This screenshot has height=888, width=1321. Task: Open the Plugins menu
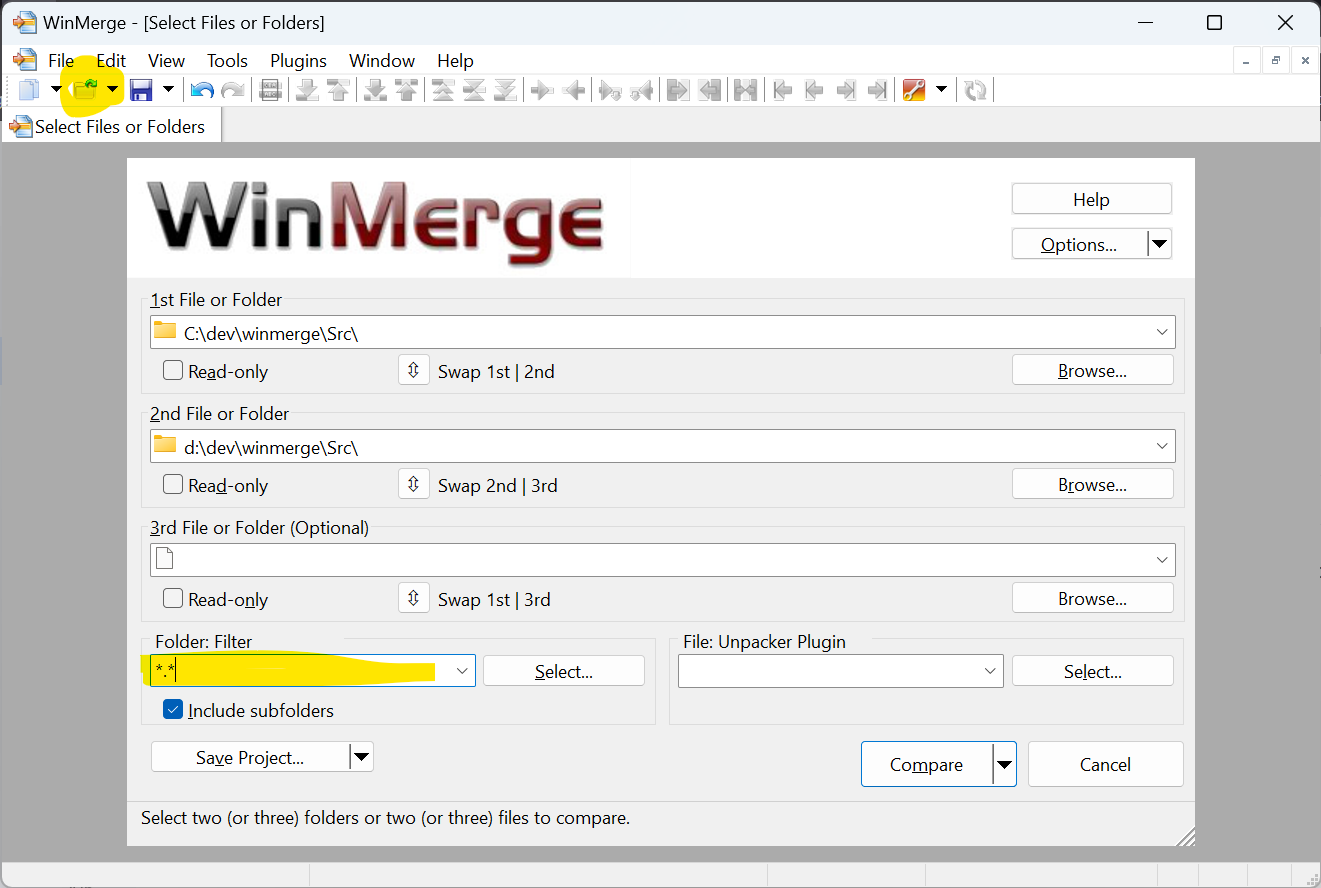[298, 60]
